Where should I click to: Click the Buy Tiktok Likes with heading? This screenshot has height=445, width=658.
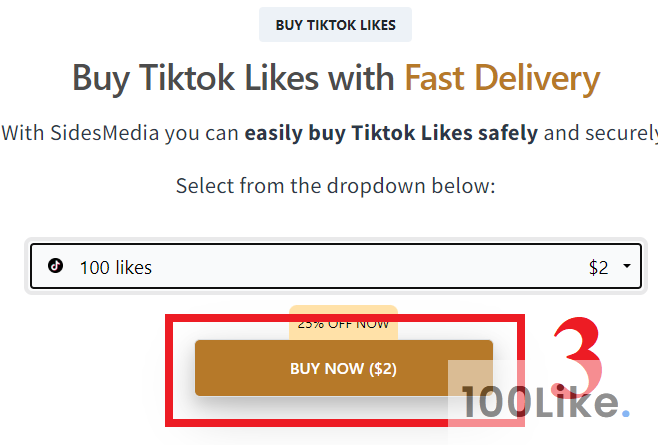pos(233,78)
